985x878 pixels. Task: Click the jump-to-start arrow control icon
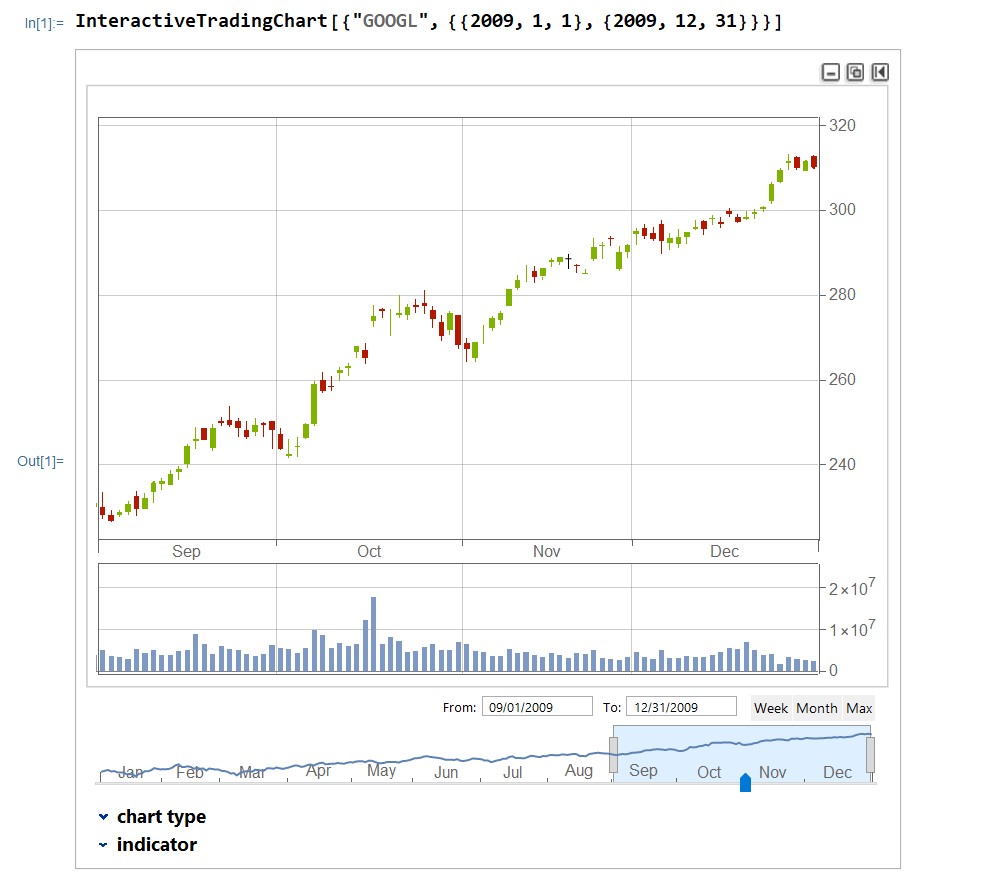(x=879, y=72)
